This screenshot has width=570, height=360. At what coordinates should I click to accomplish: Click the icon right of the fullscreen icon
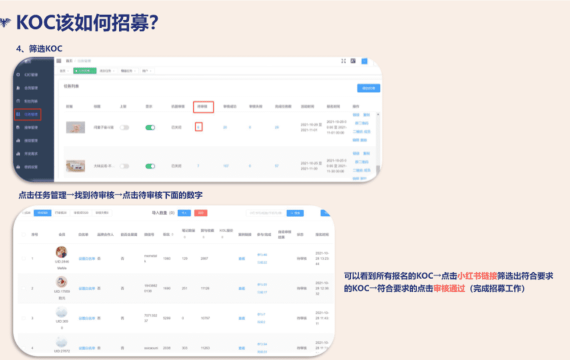coord(353,61)
